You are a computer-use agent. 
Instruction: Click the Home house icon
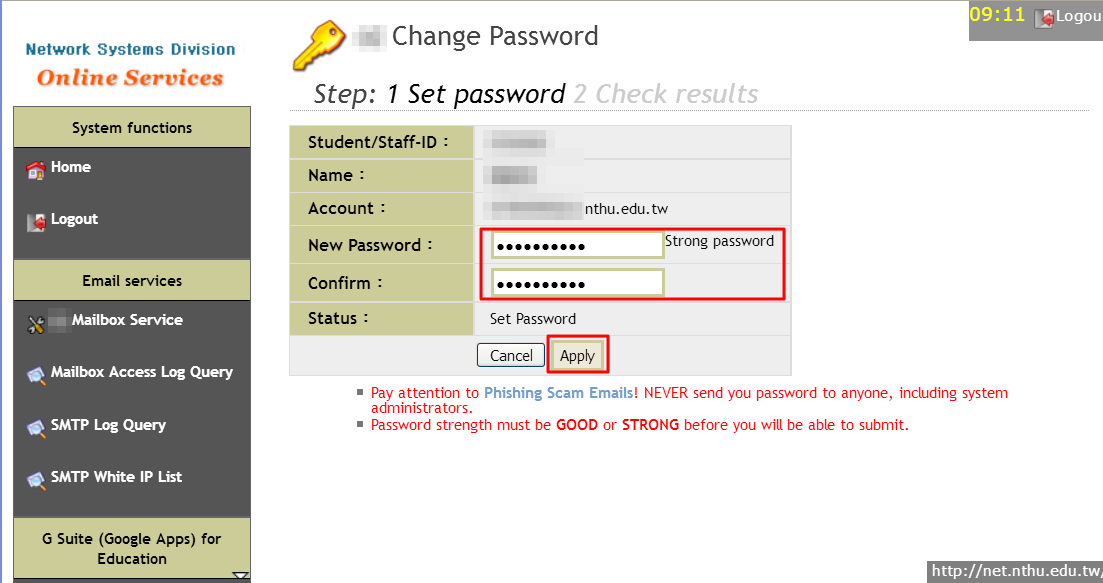coord(36,170)
